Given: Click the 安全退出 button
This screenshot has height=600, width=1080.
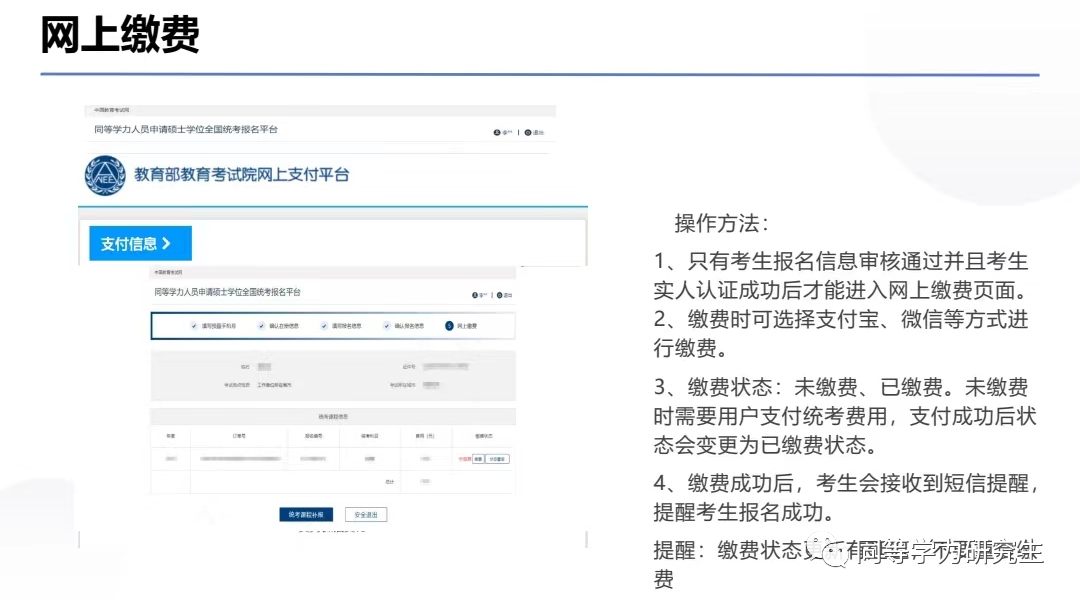Looking at the screenshot, I should (365, 514).
